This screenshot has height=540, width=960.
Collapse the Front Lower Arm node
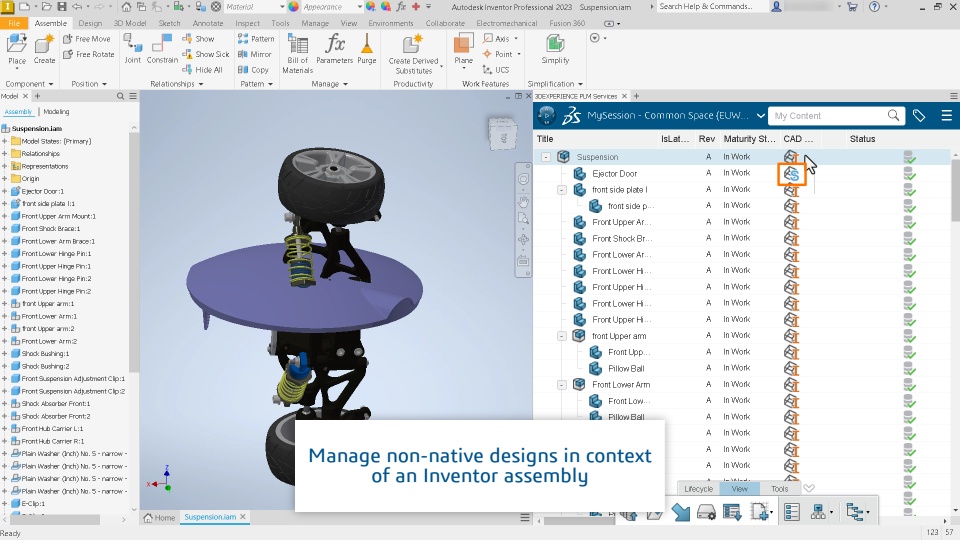[x=561, y=384]
